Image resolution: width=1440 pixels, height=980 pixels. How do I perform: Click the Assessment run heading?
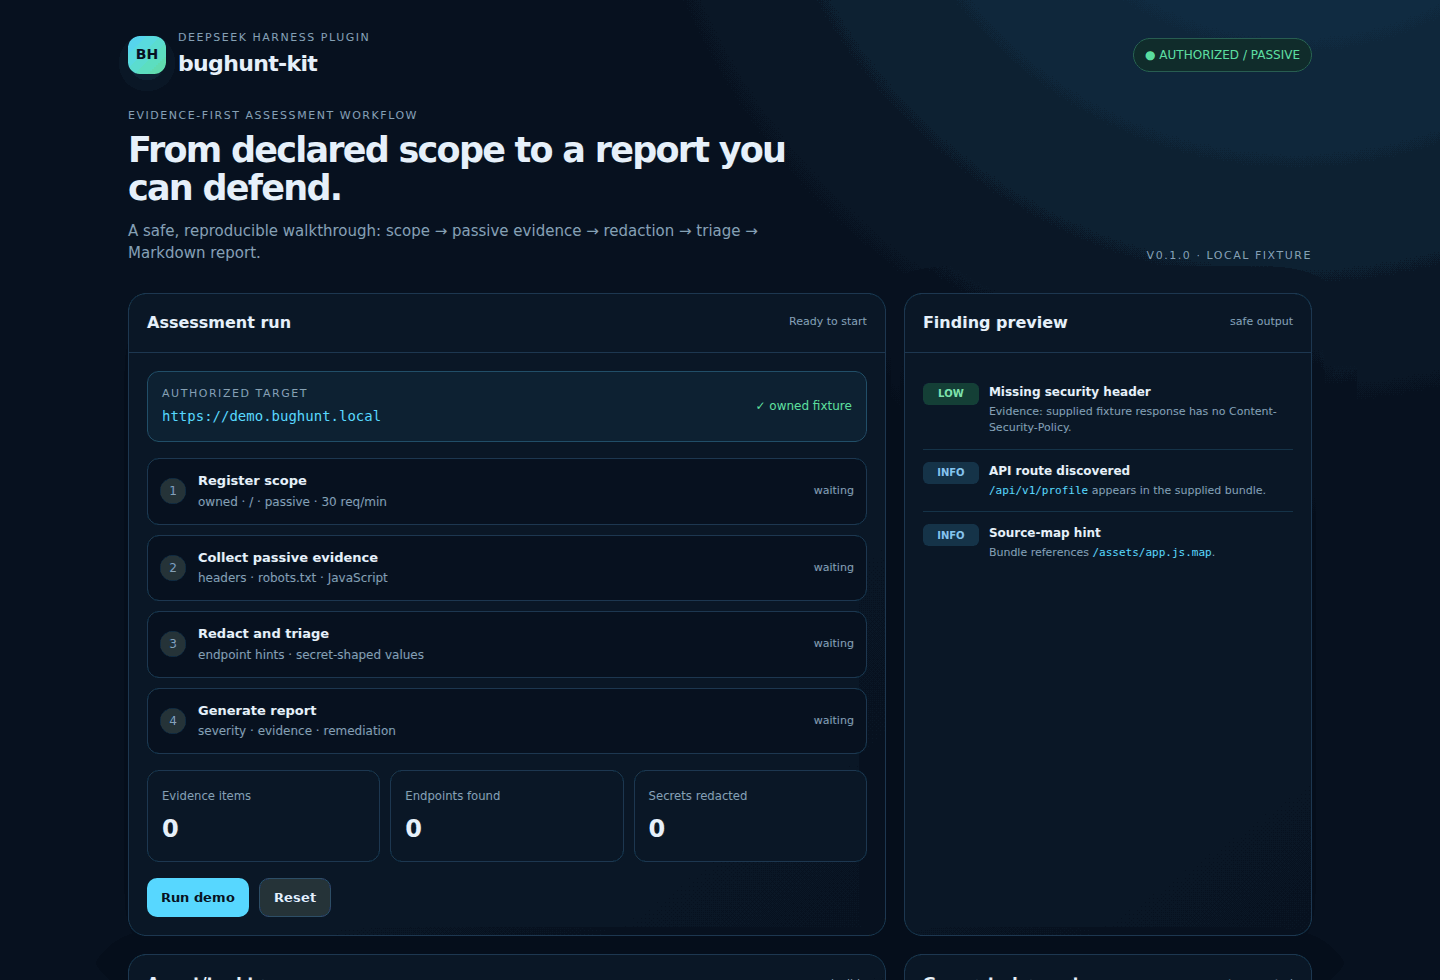pos(219,322)
